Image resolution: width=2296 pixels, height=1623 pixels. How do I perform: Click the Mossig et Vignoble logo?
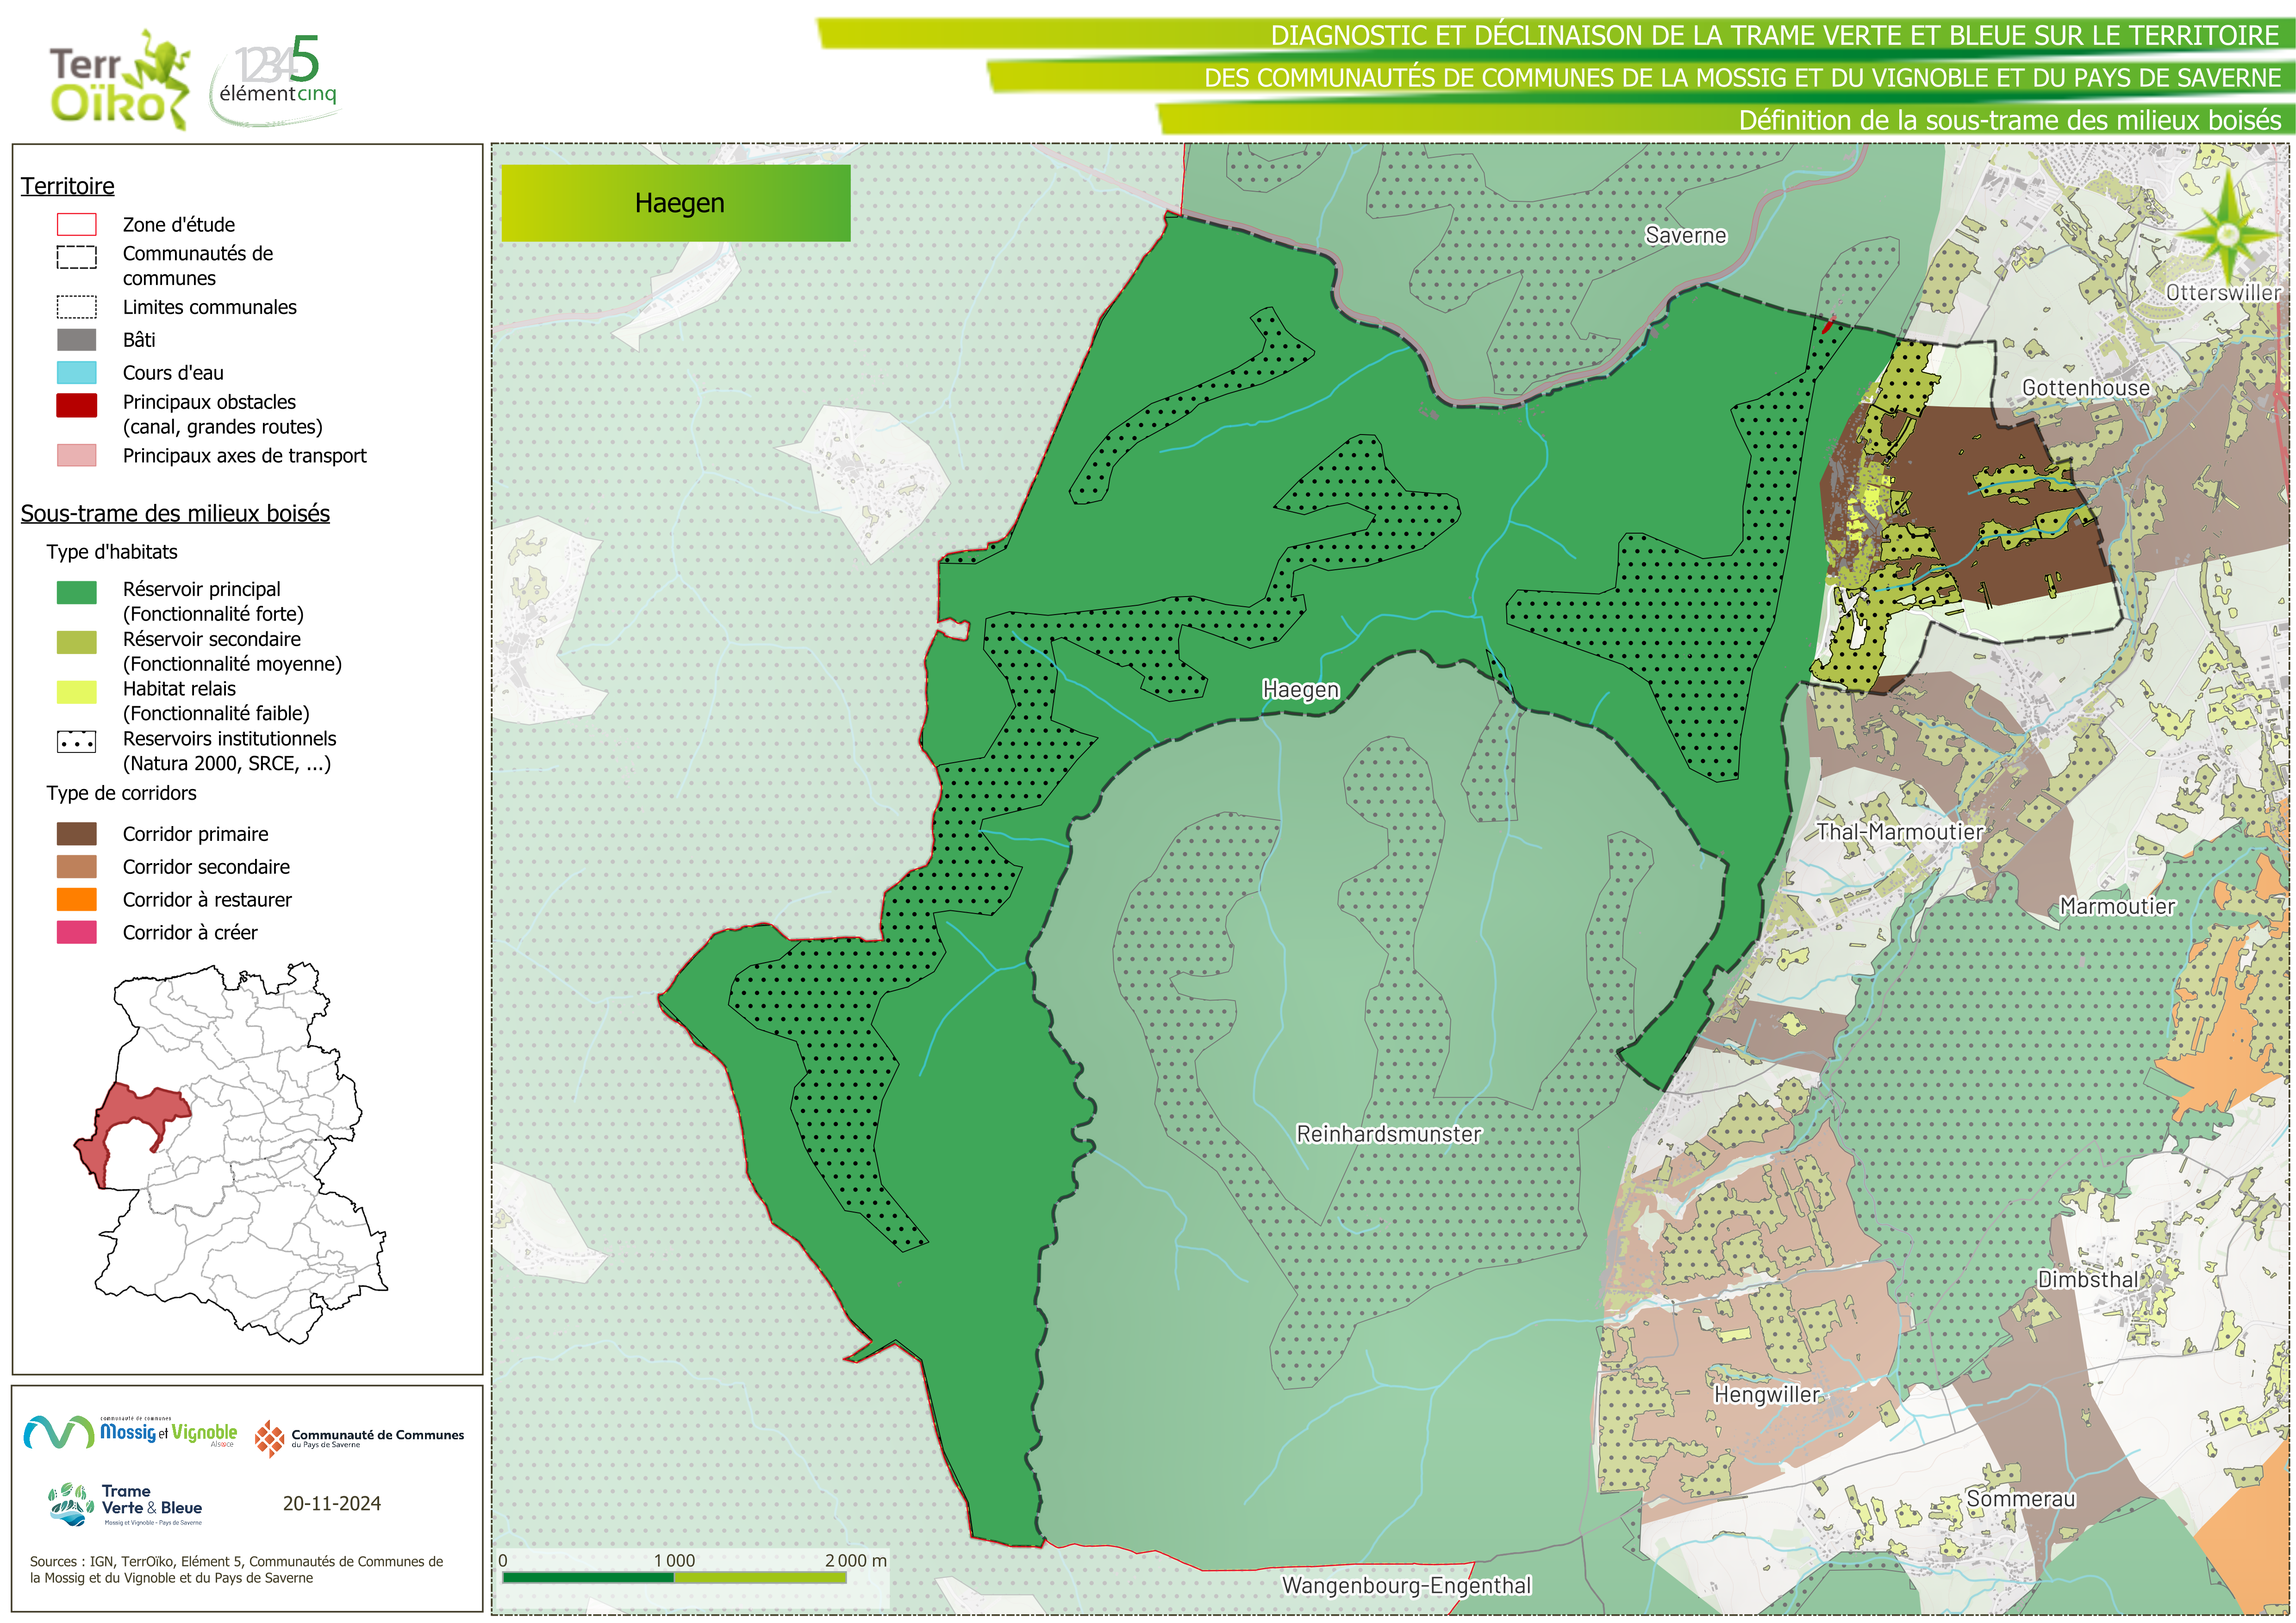pos(130,1432)
